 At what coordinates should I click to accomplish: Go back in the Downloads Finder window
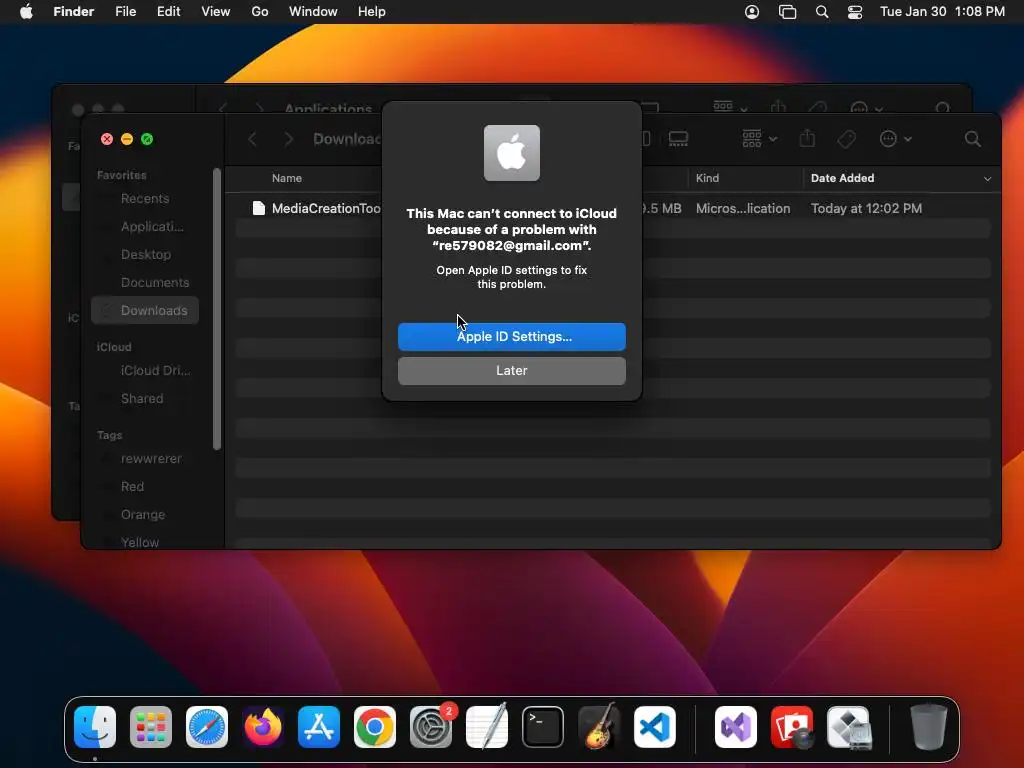(x=253, y=138)
